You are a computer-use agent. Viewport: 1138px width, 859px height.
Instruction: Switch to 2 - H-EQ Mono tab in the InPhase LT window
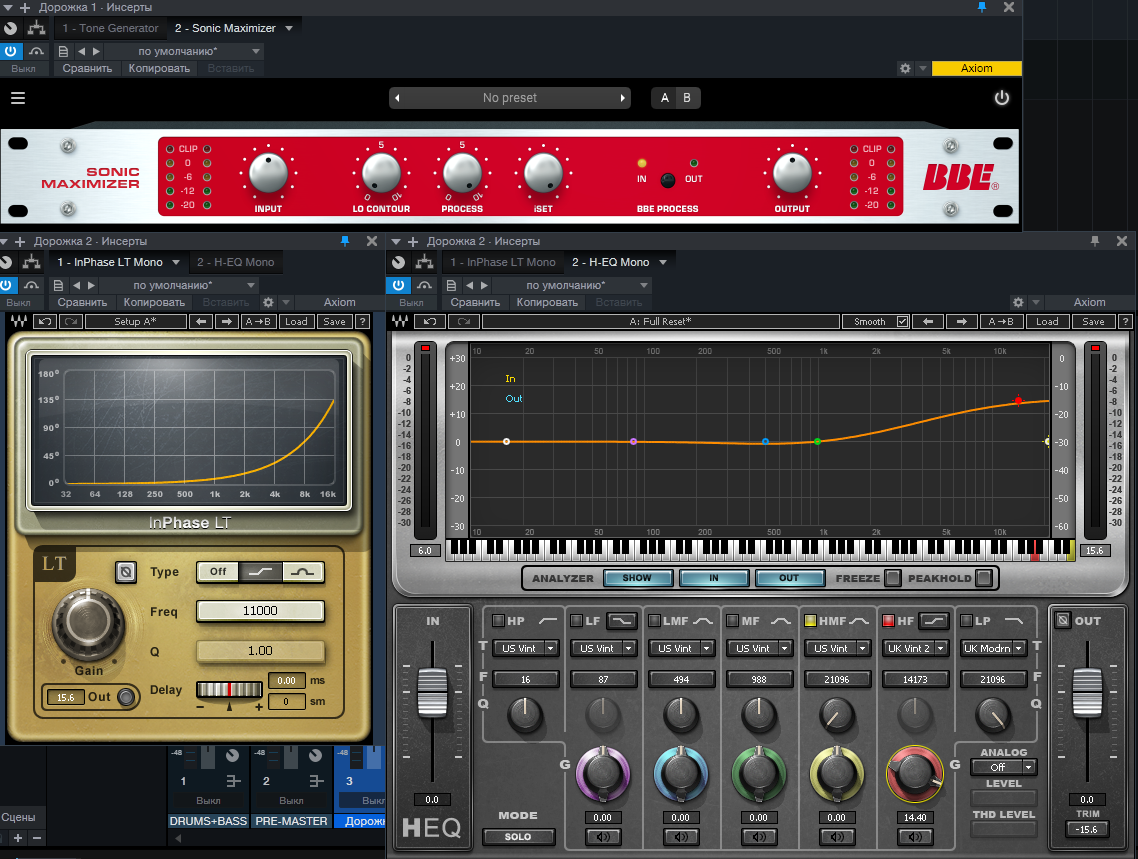(x=236, y=263)
